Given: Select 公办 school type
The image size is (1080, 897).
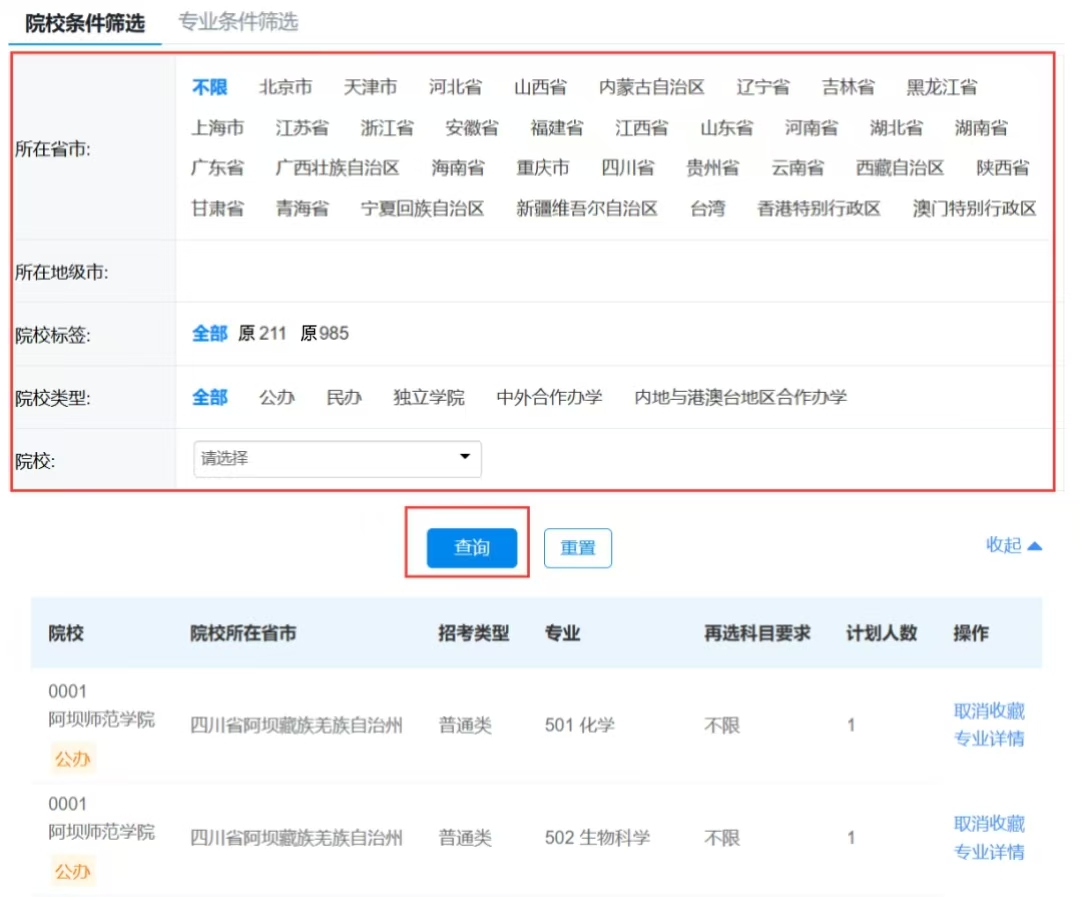Looking at the screenshot, I should coord(277,397).
